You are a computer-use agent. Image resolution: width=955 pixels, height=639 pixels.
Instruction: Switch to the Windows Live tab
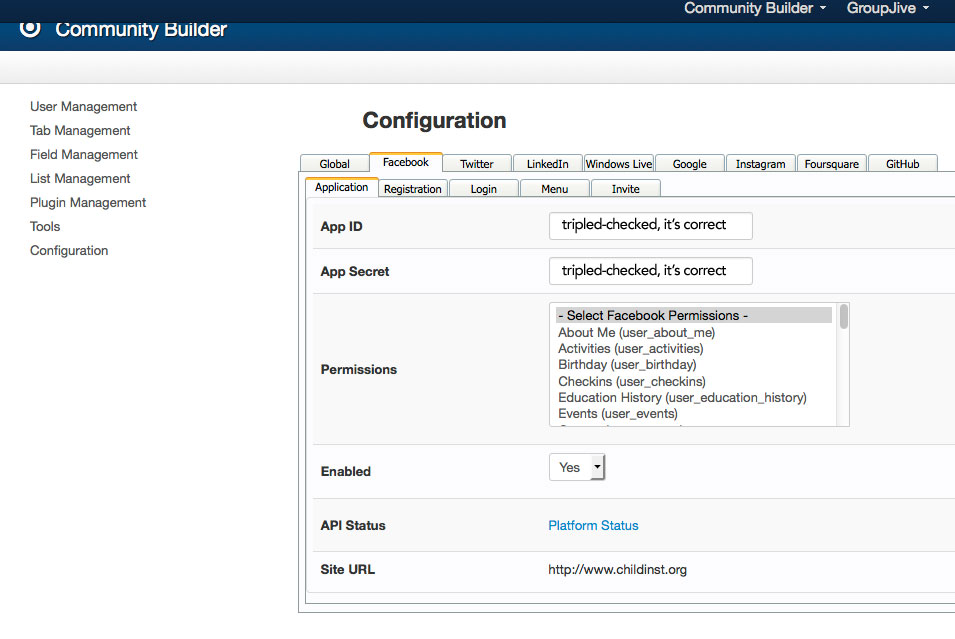pos(619,163)
